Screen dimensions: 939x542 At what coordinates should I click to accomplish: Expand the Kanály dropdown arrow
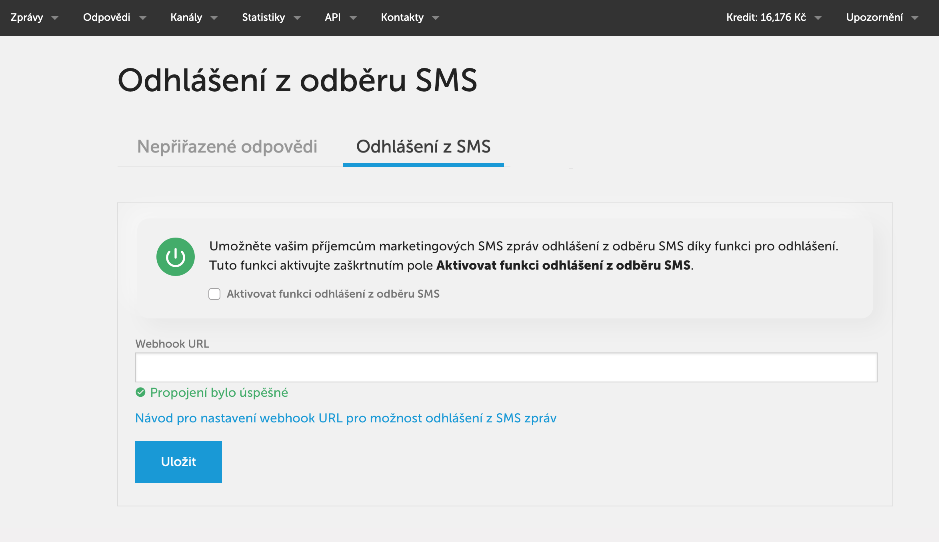(214, 18)
